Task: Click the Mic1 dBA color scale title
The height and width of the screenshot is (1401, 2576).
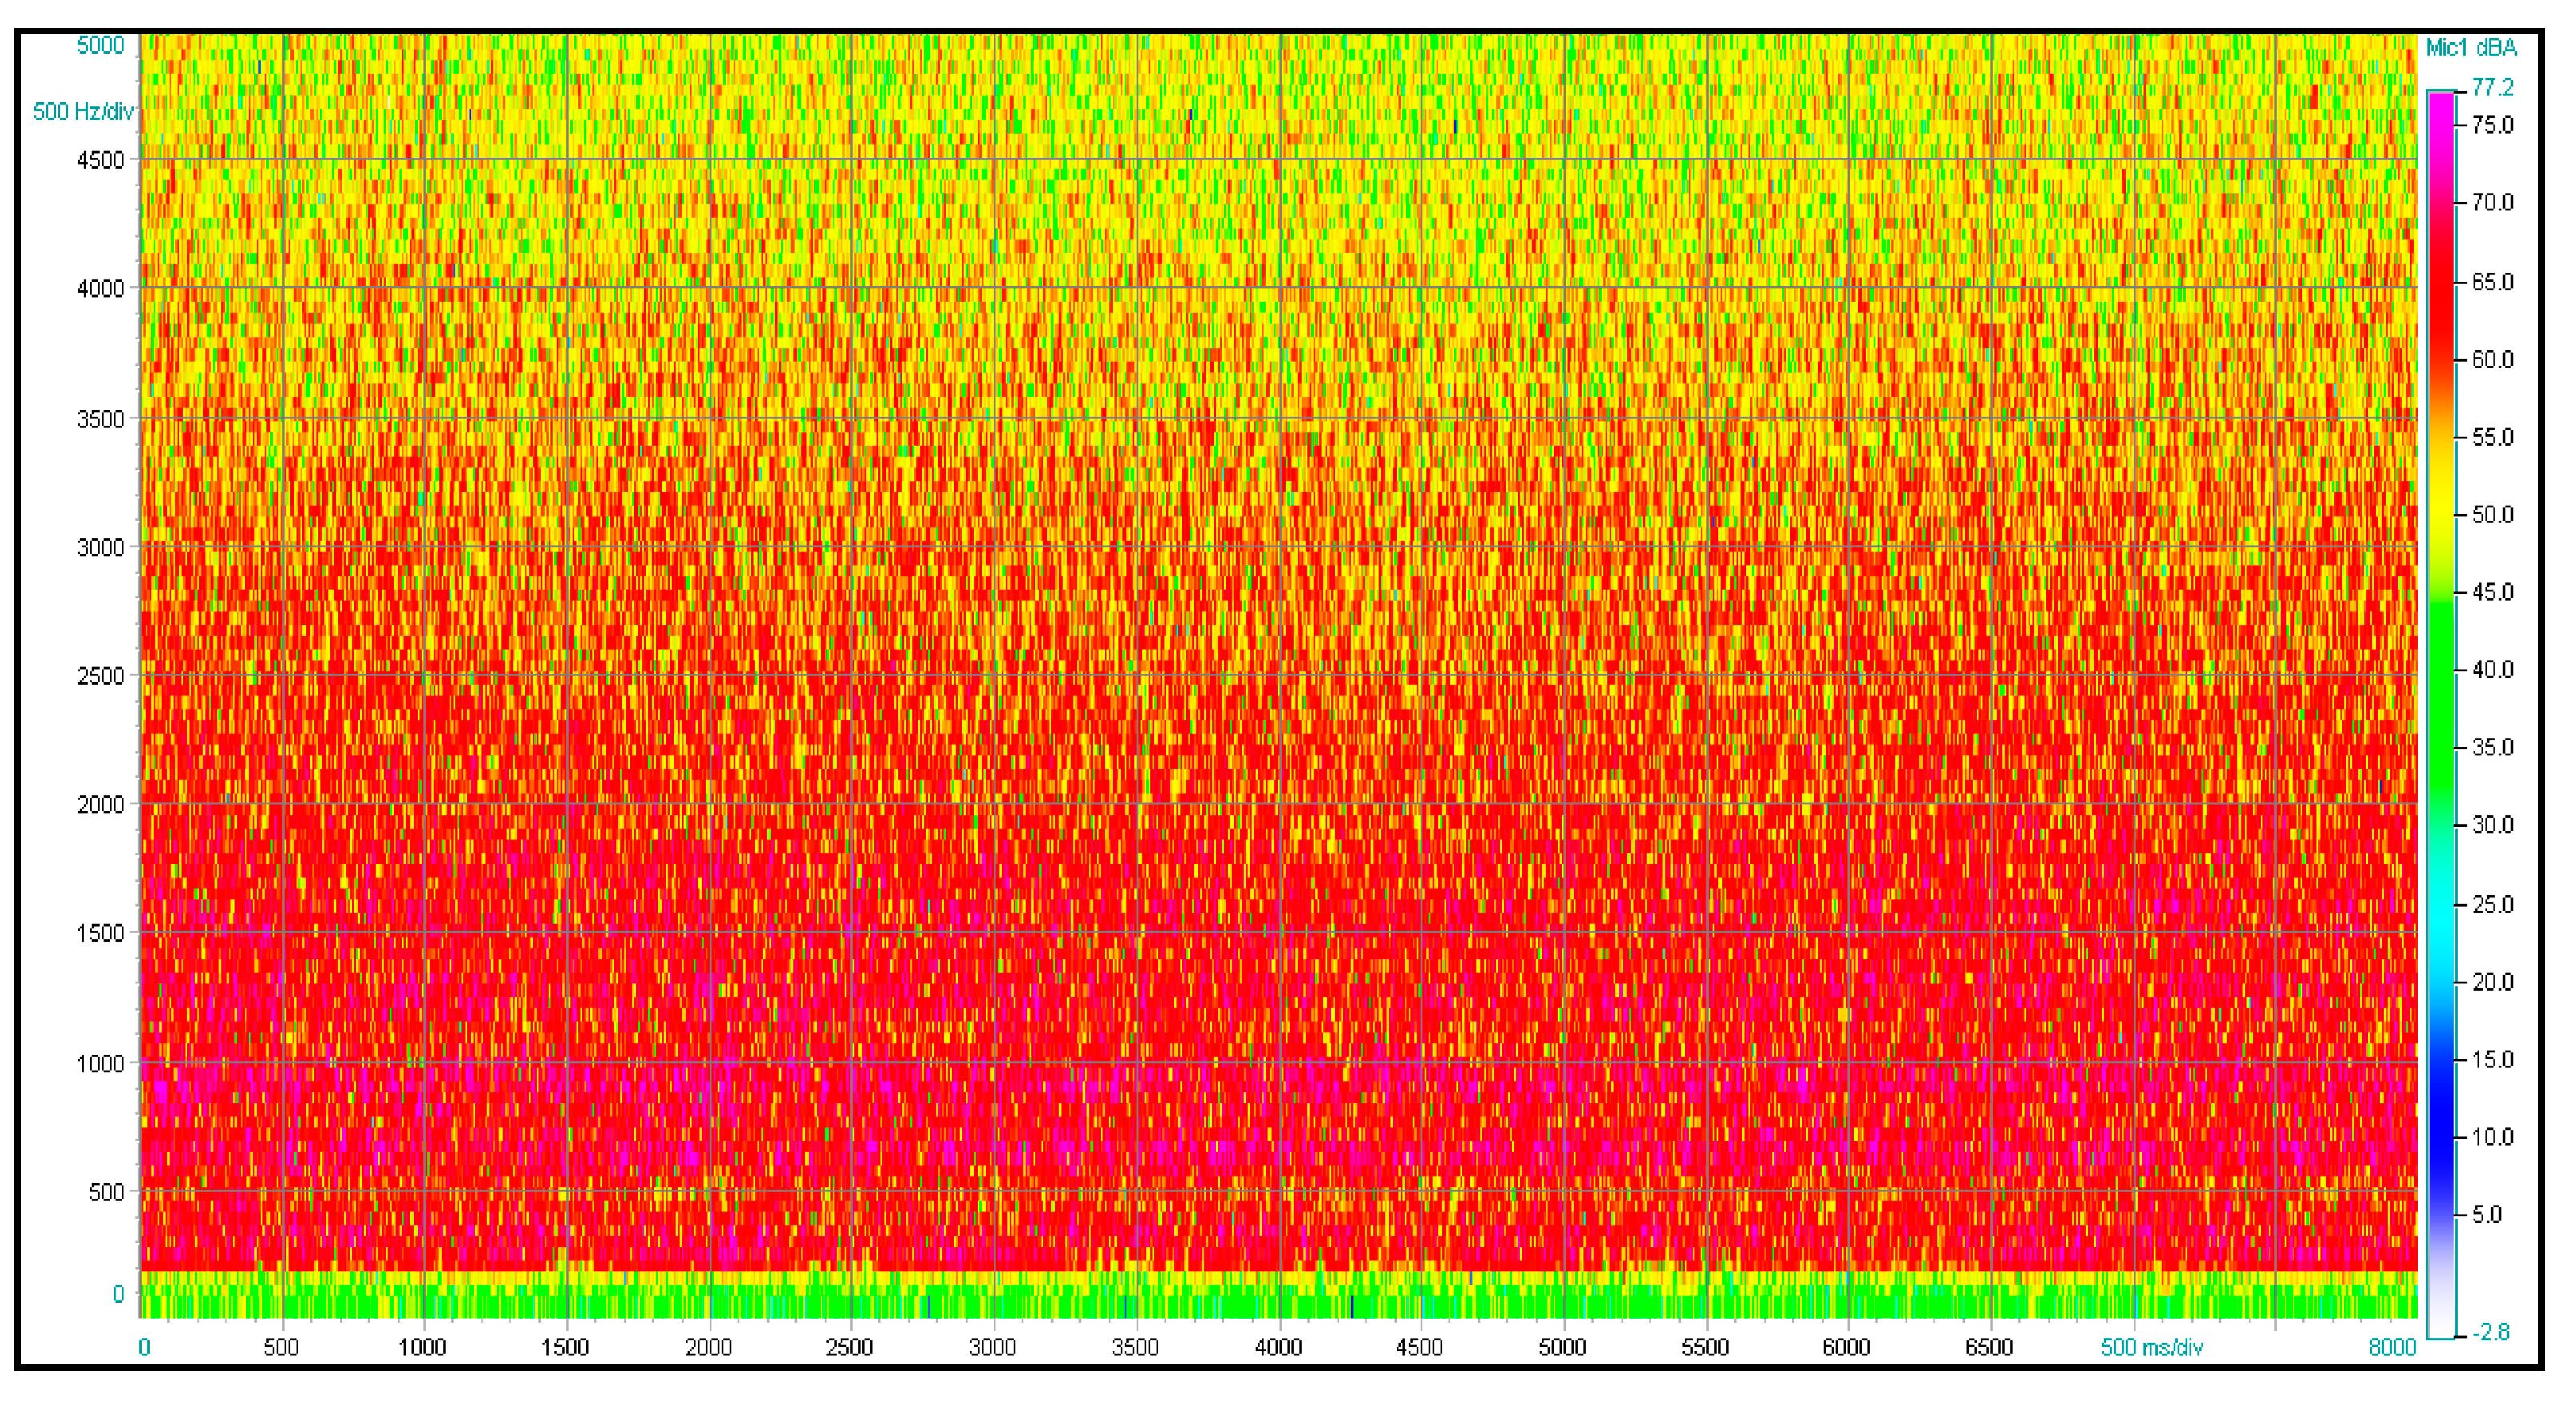Action: coord(2470,47)
